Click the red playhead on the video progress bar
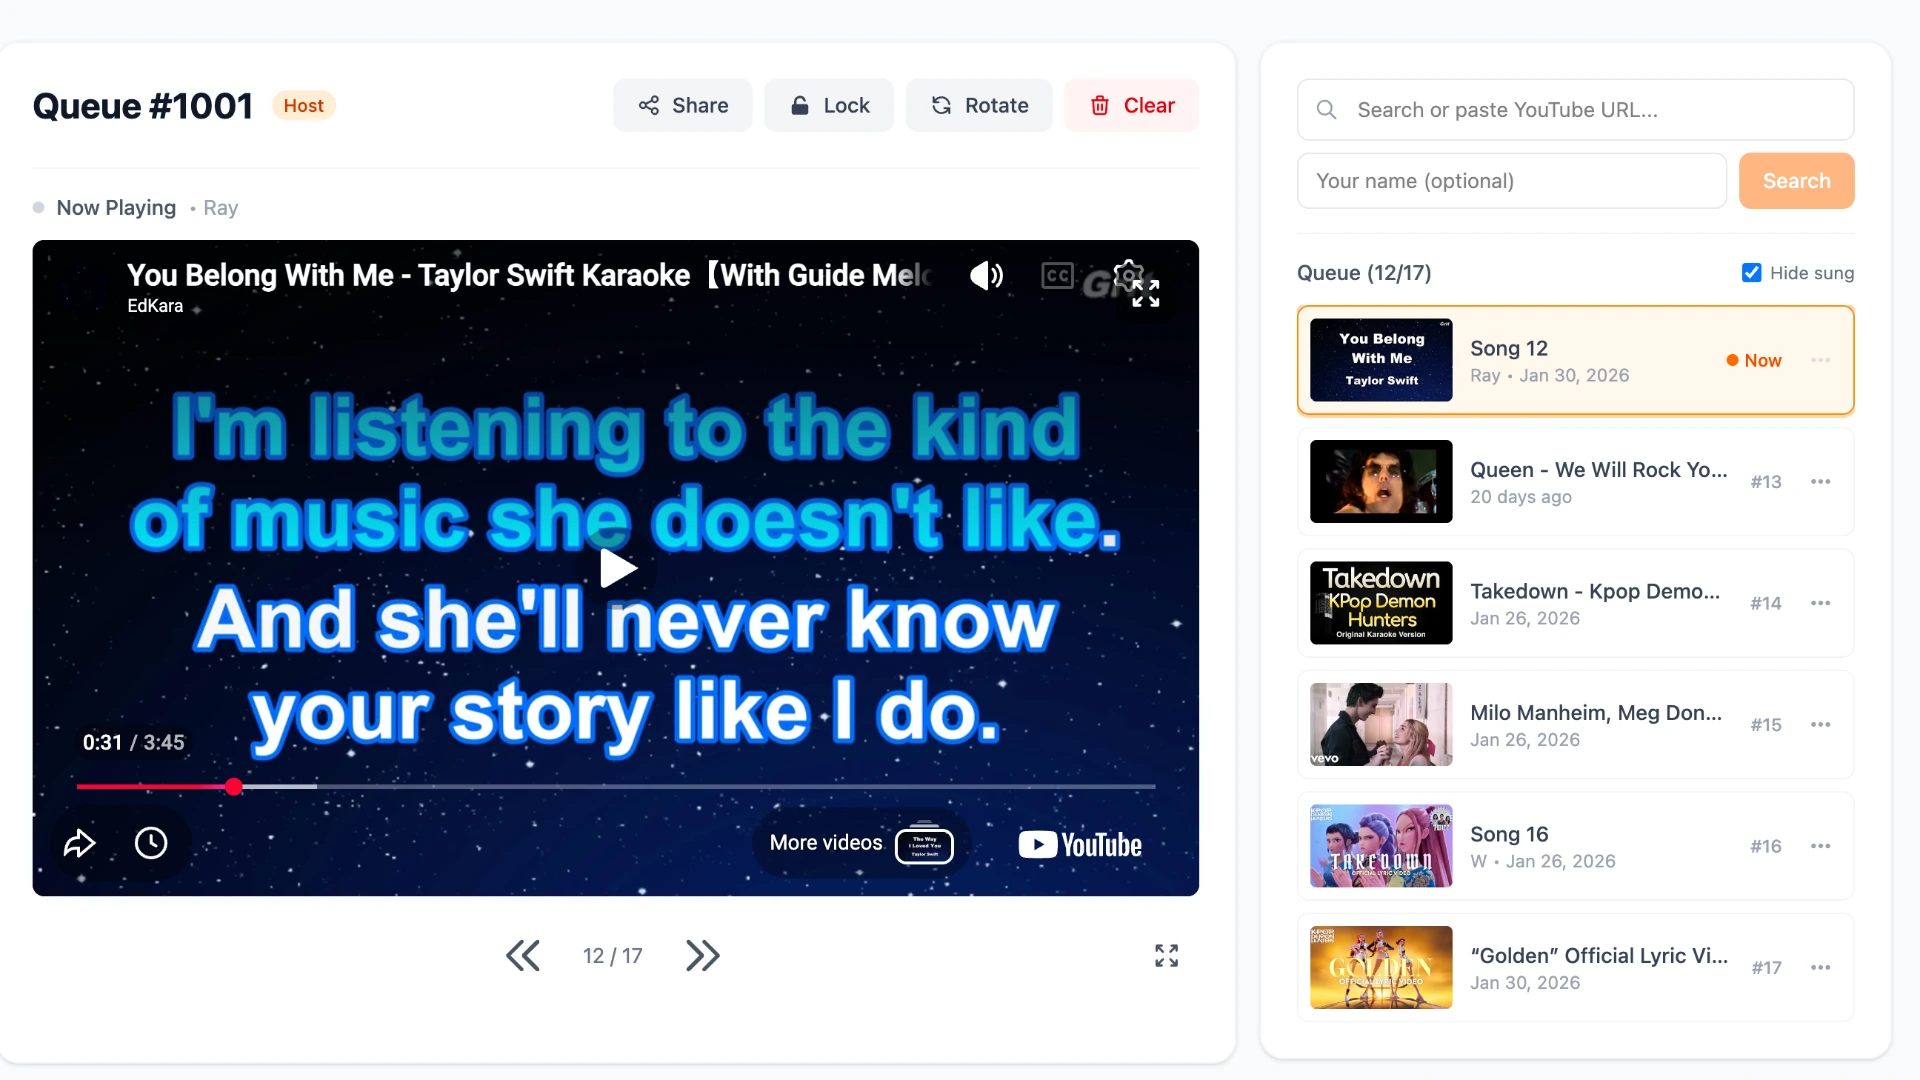 (233, 787)
